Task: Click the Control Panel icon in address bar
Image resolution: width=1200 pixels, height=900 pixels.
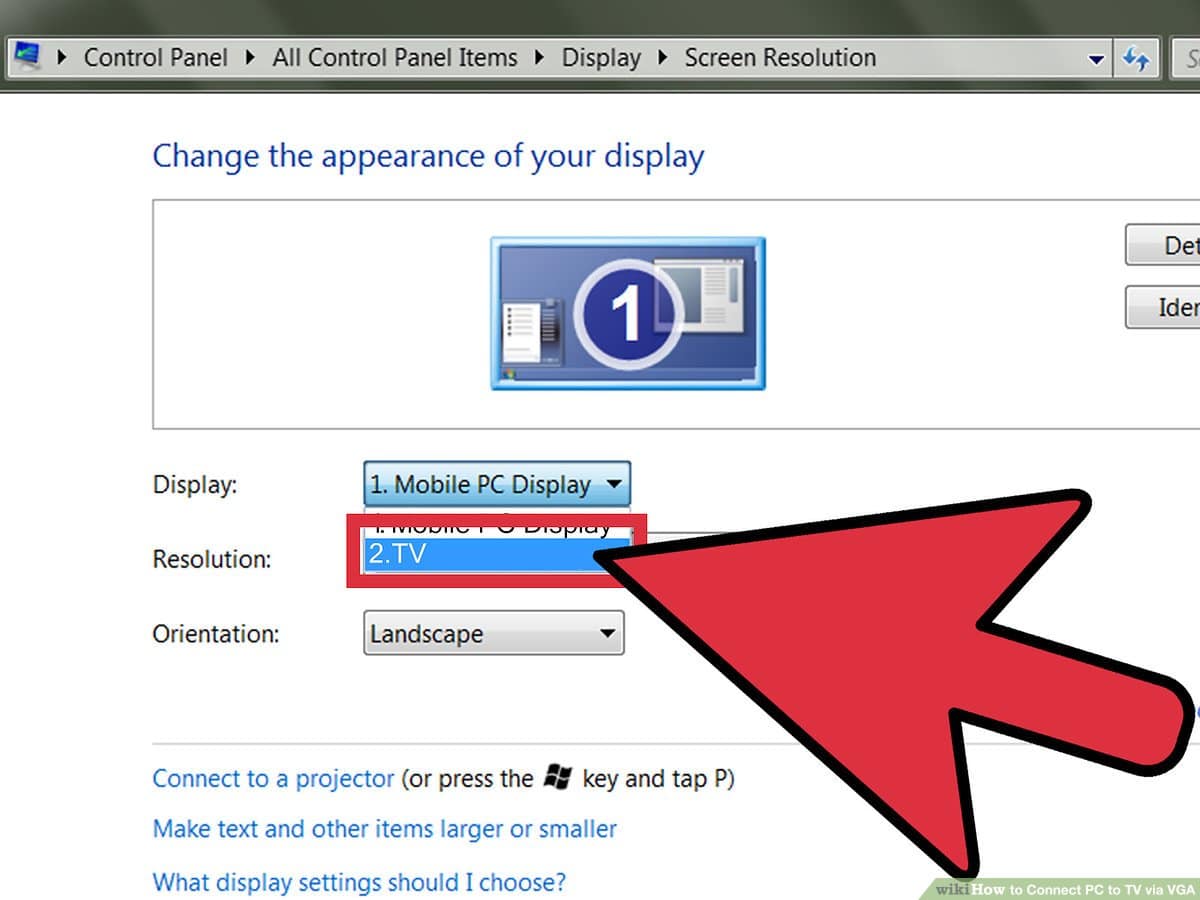Action: click(27, 57)
